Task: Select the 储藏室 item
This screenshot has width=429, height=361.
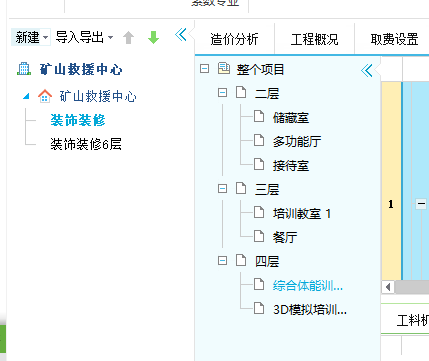Action: click(x=291, y=118)
